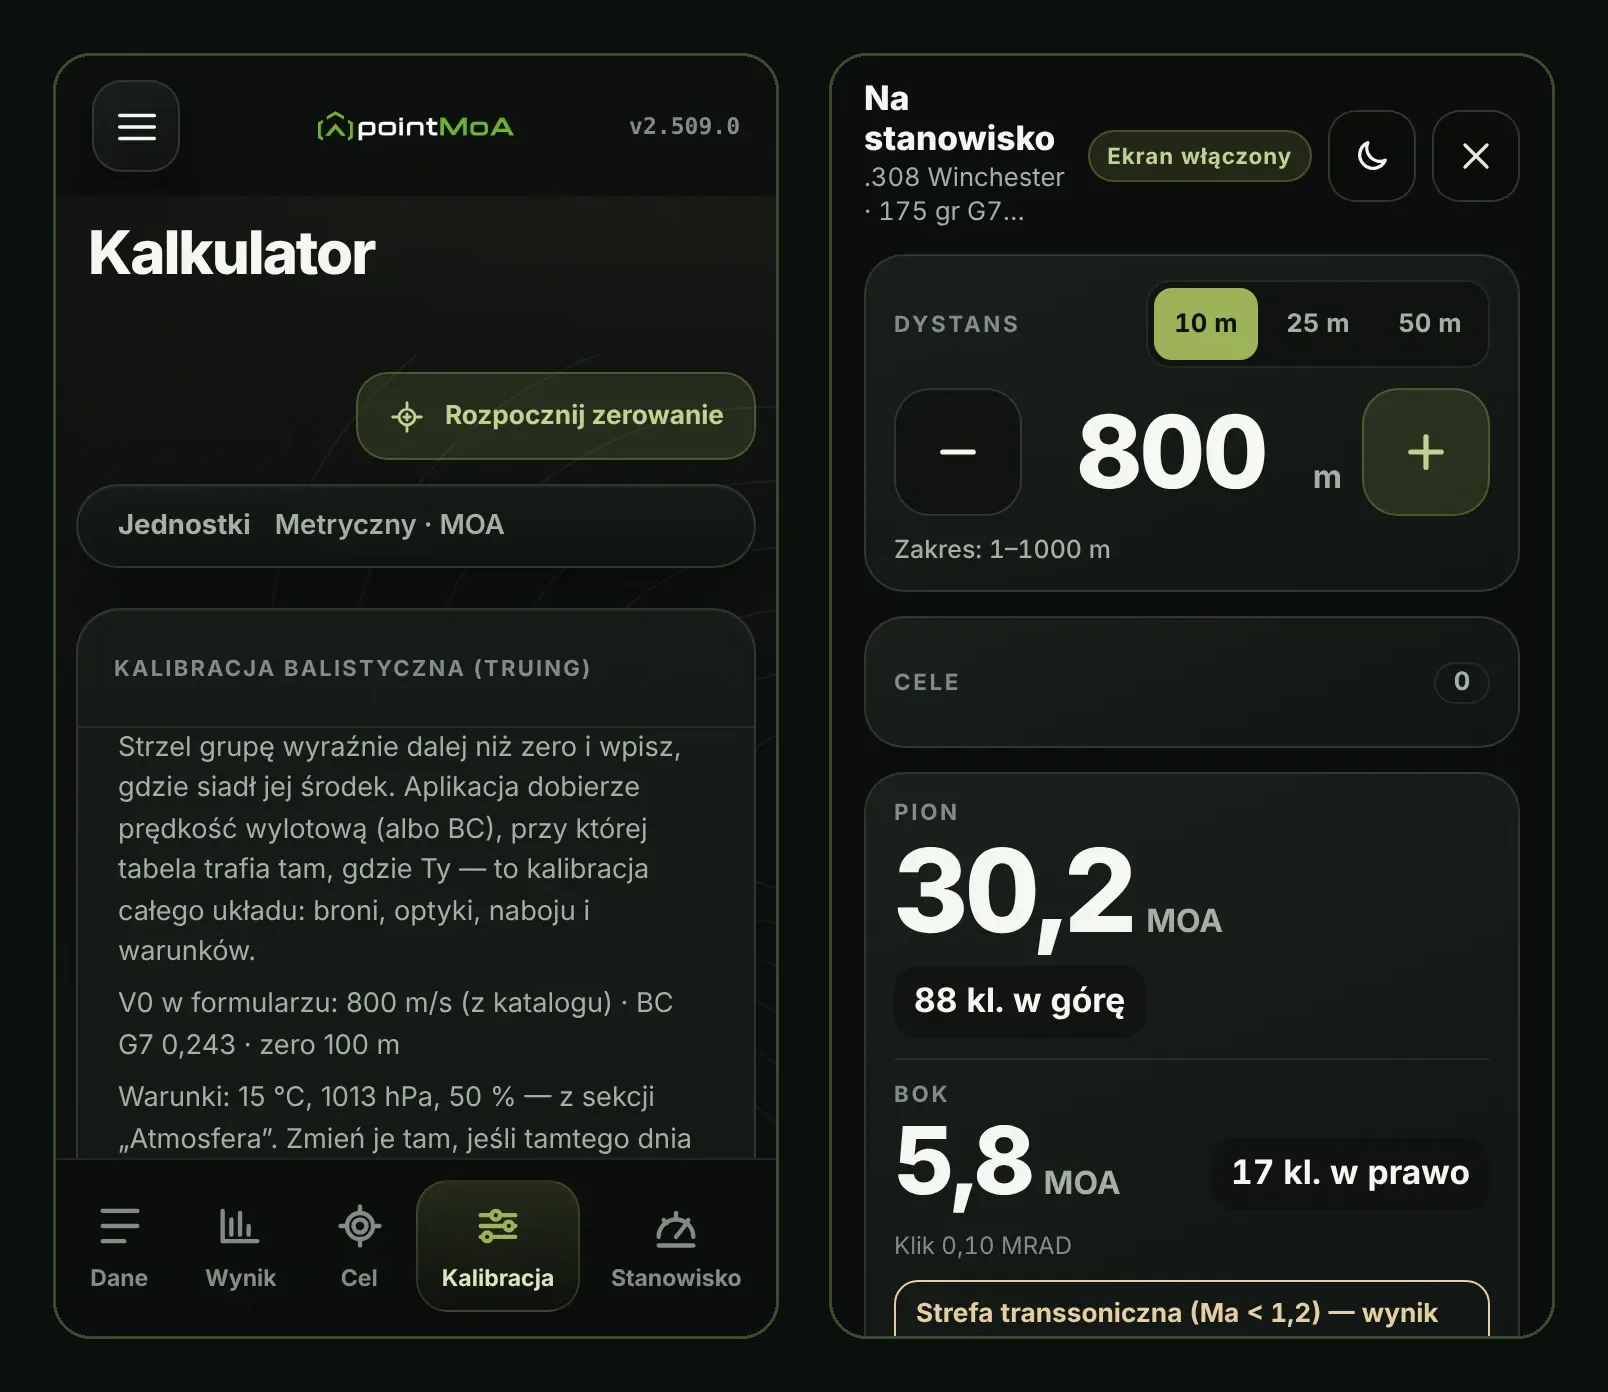Toggle night mode moon icon

1372,156
